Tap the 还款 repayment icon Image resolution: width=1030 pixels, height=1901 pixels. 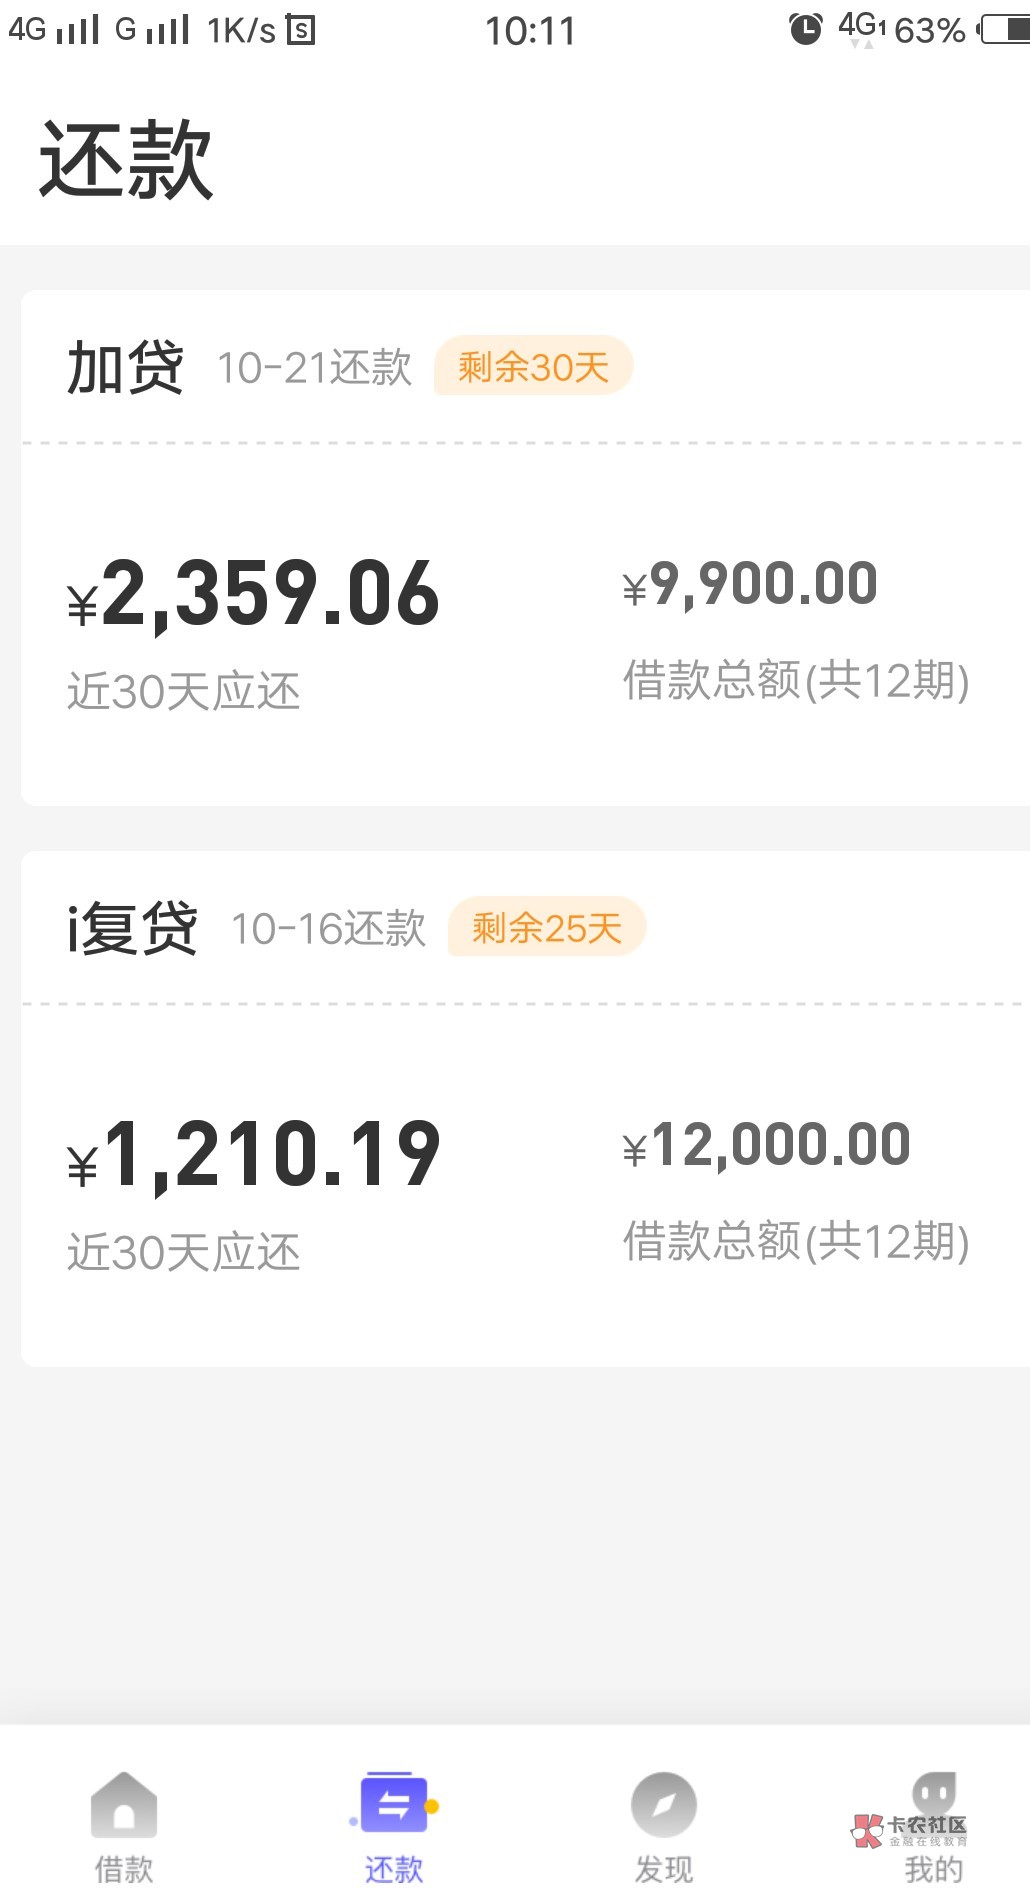tap(393, 1803)
